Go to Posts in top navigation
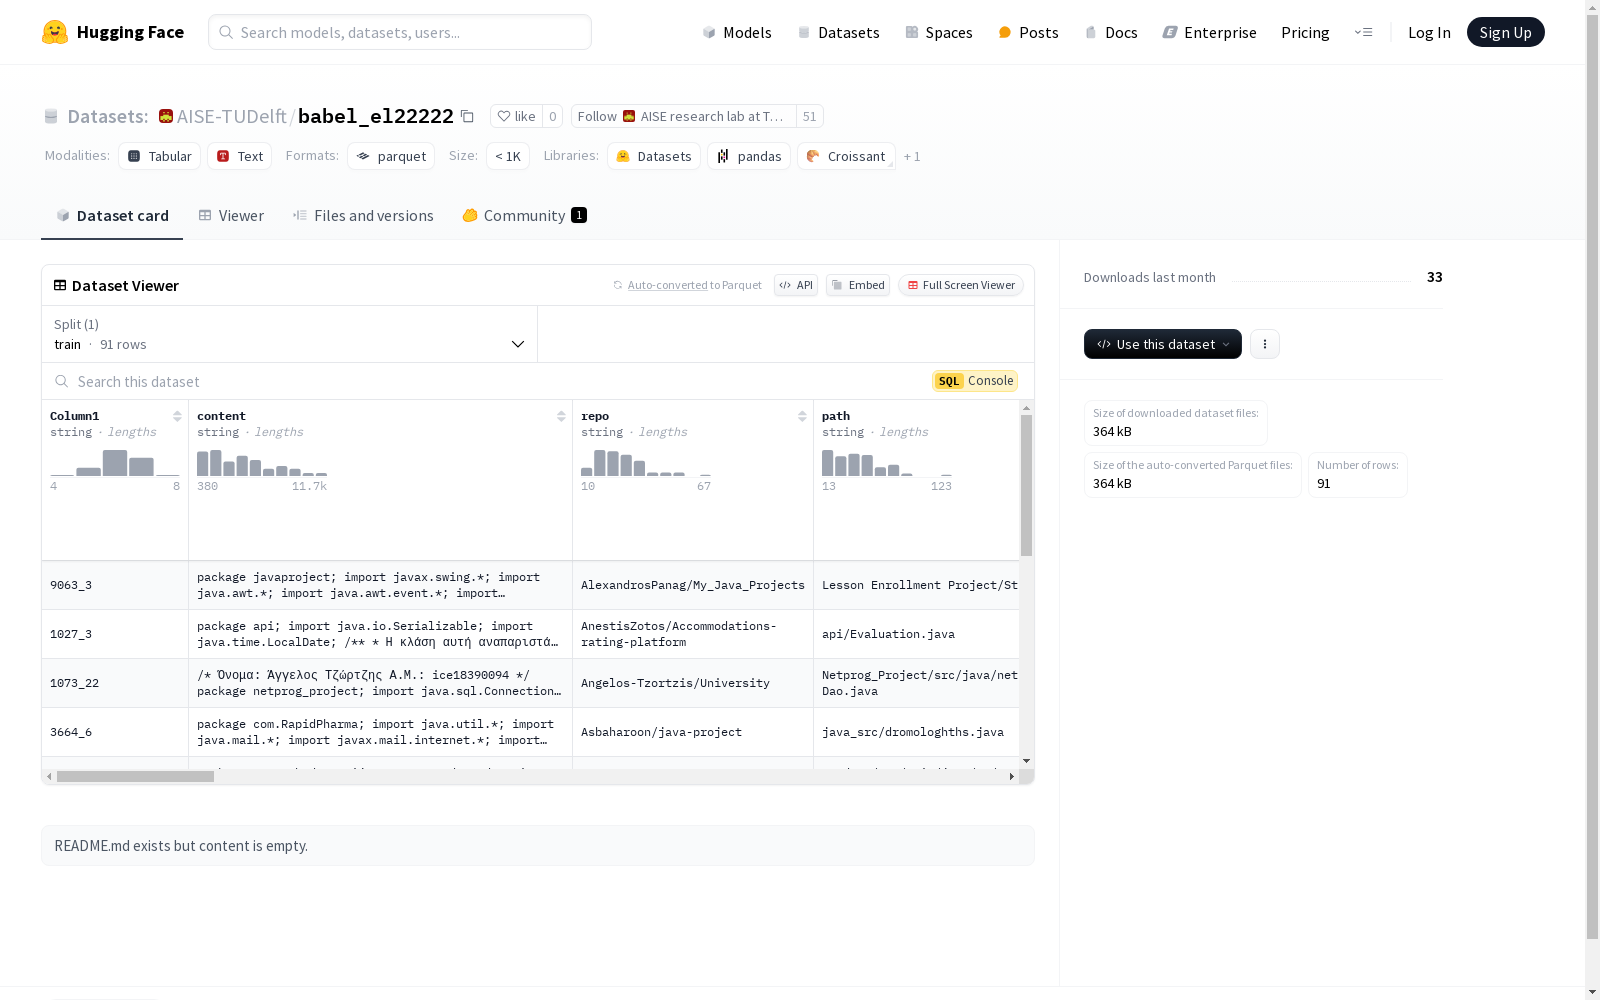 coord(1029,32)
